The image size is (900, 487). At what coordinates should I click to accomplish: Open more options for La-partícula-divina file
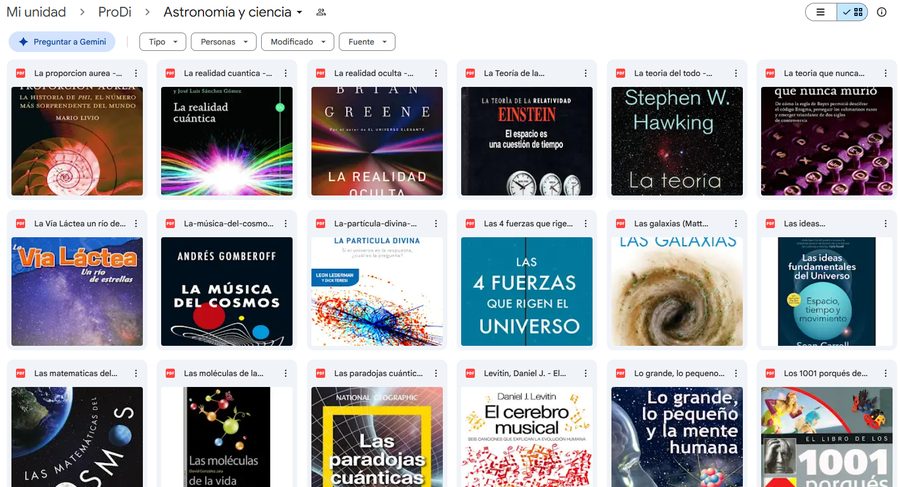tap(436, 223)
